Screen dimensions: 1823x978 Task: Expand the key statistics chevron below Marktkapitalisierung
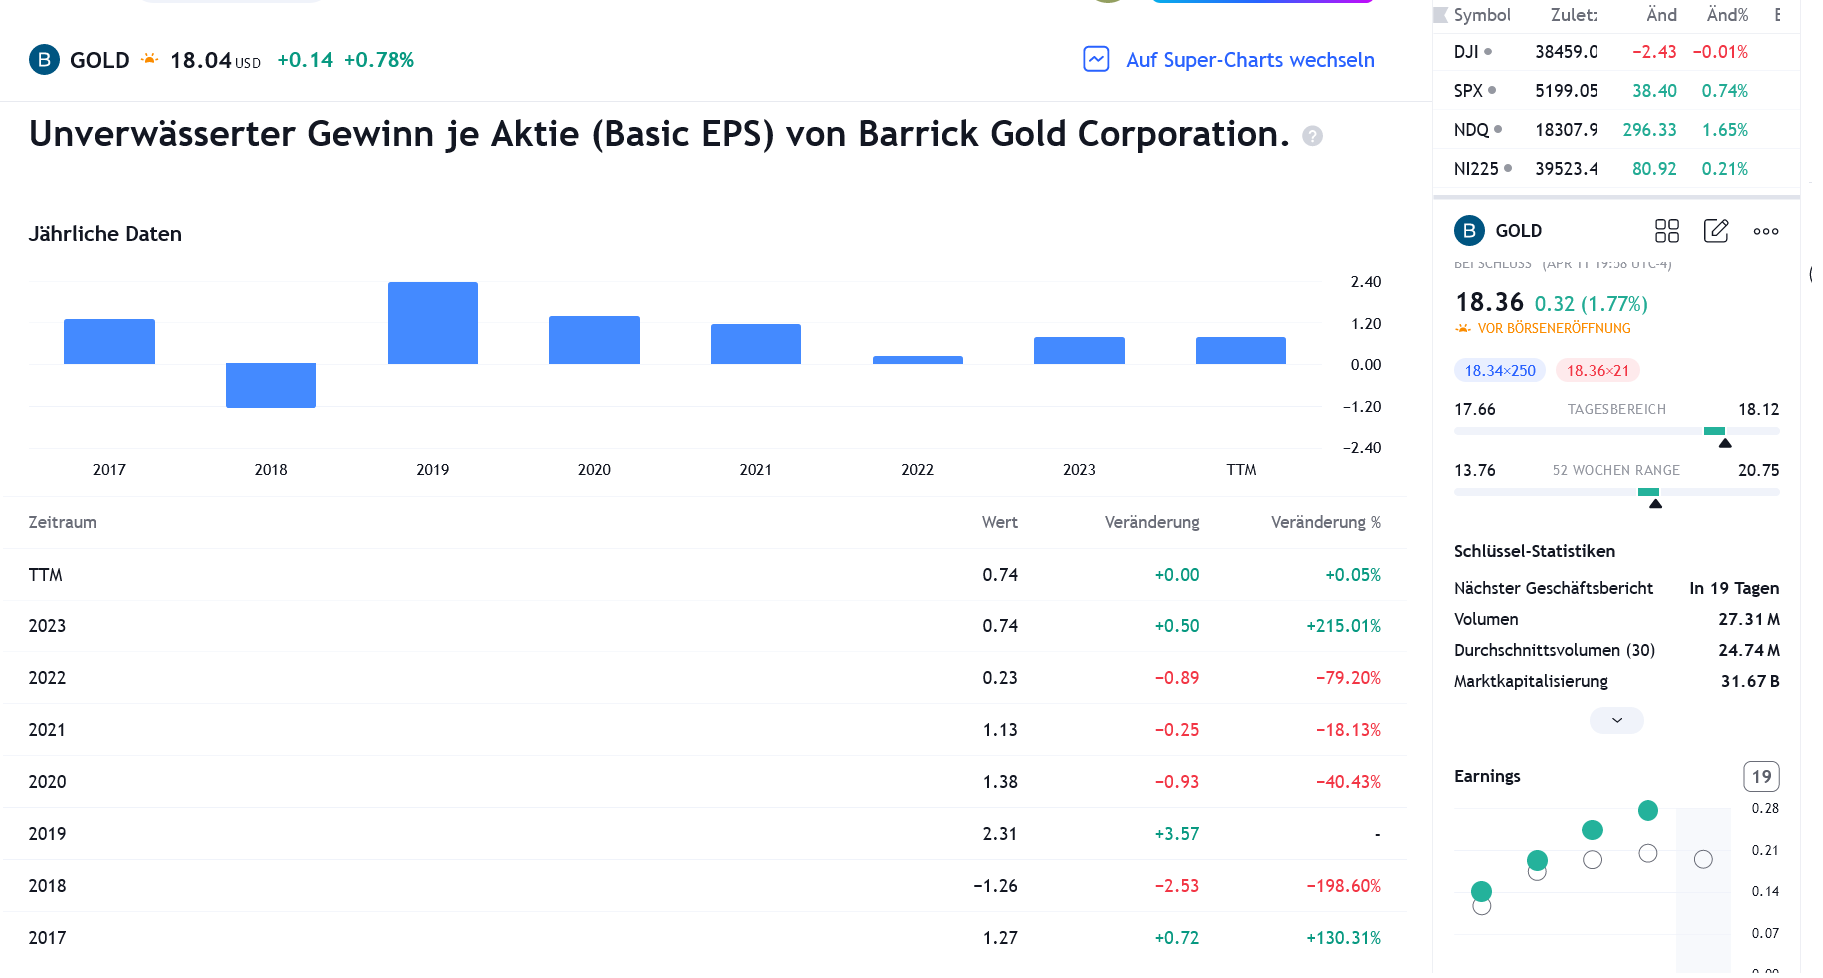1616,720
